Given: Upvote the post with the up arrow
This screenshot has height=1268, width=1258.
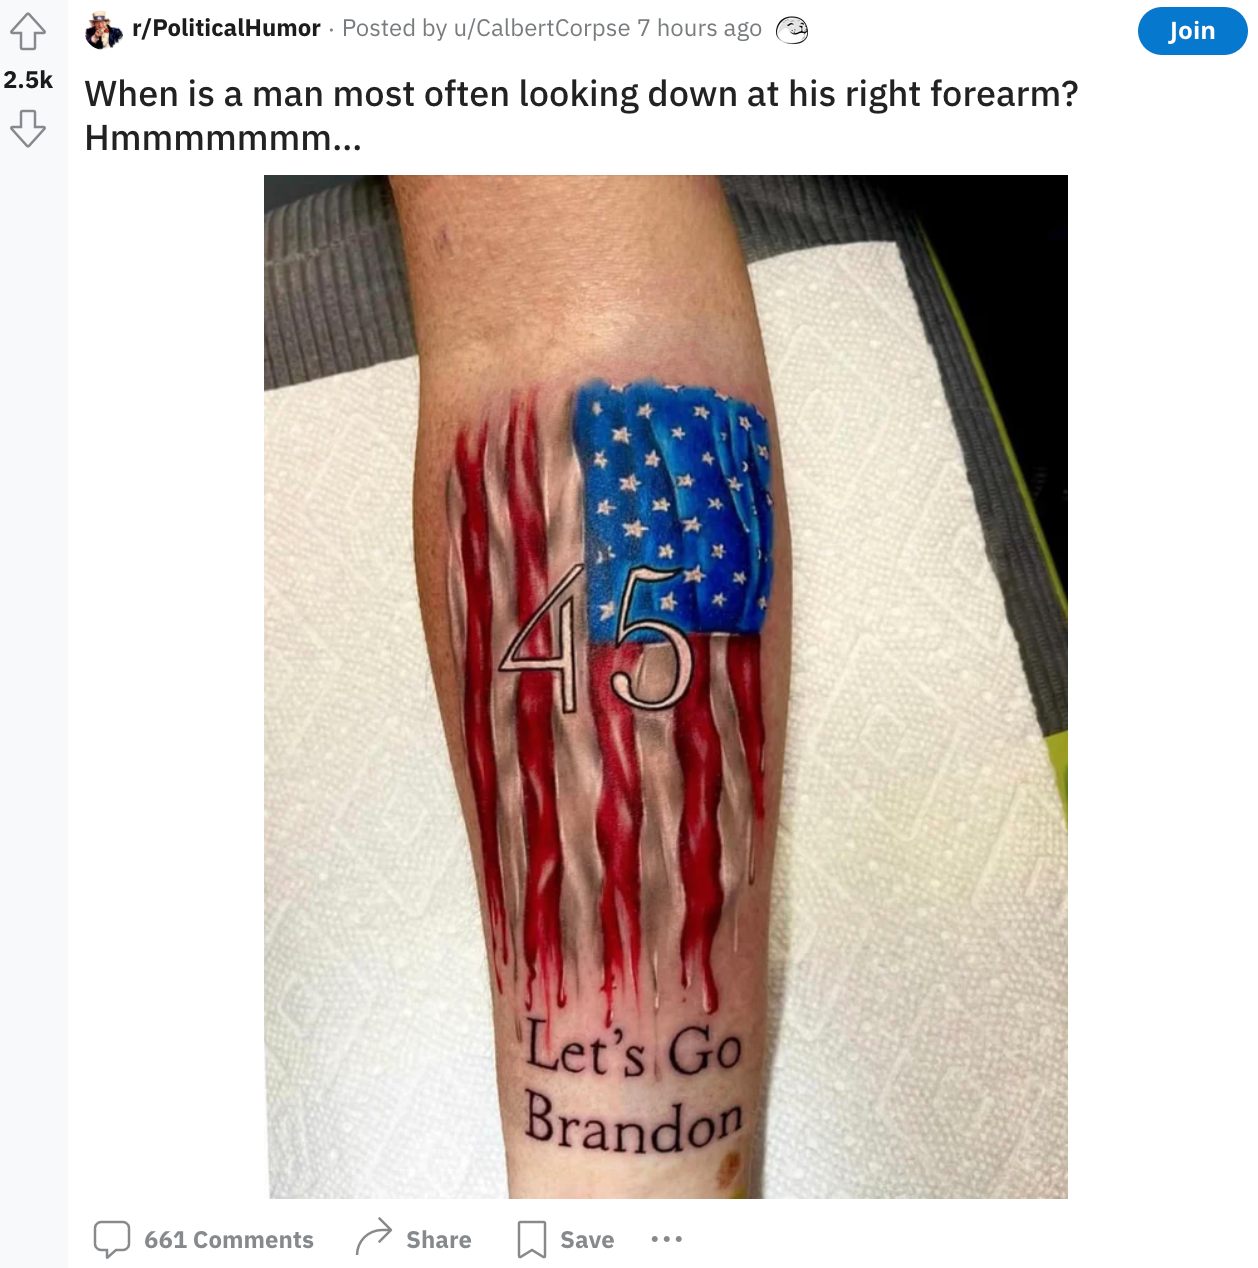Looking at the screenshot, I should (28, 31).
